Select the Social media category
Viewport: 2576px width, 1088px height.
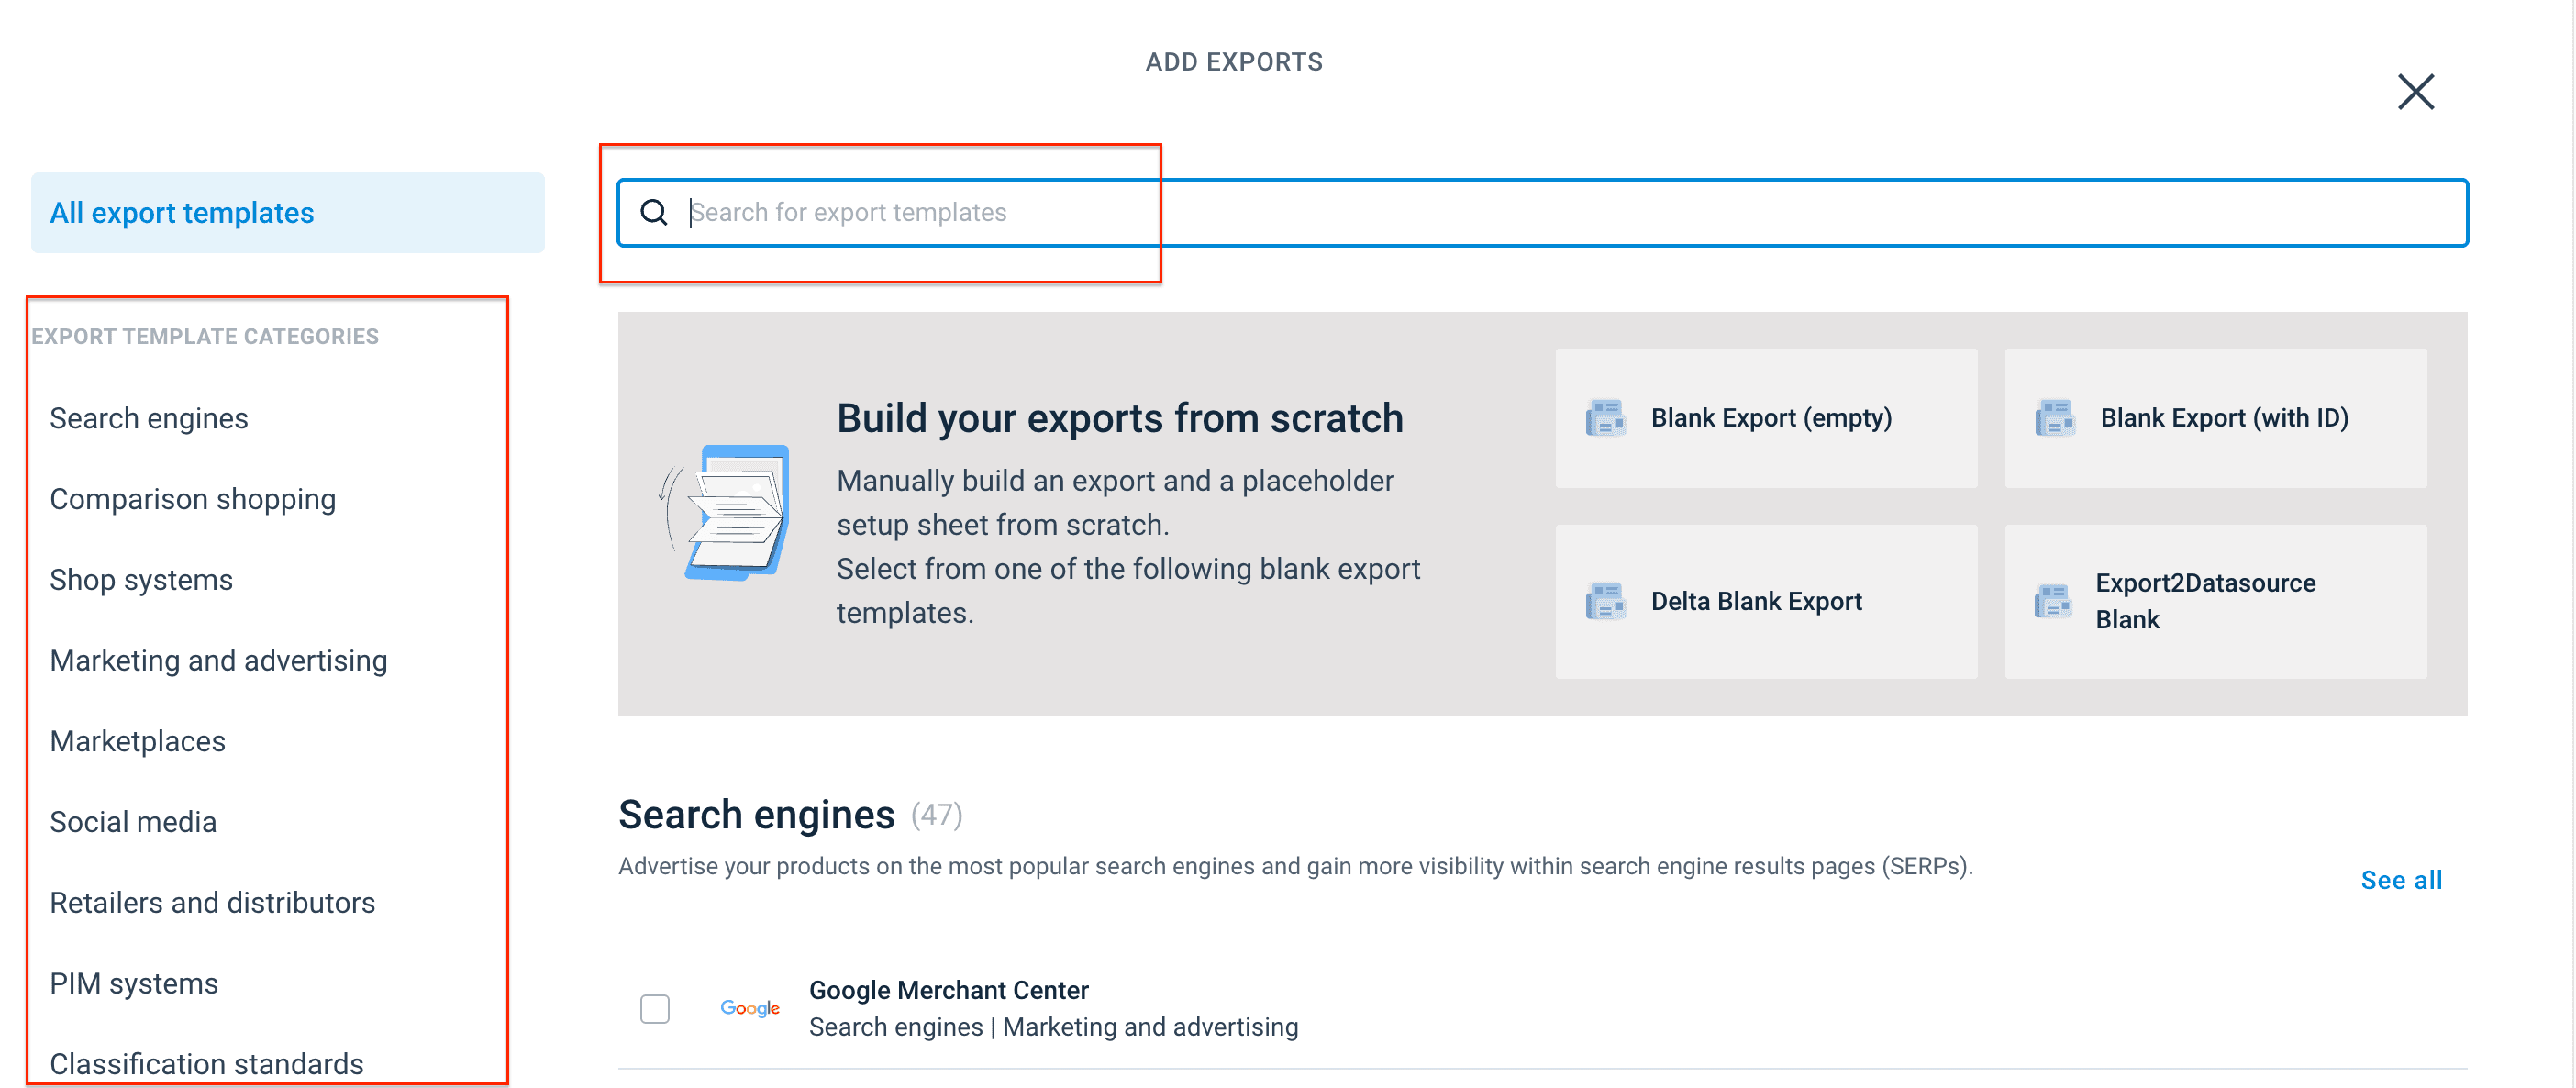(133, 822)
